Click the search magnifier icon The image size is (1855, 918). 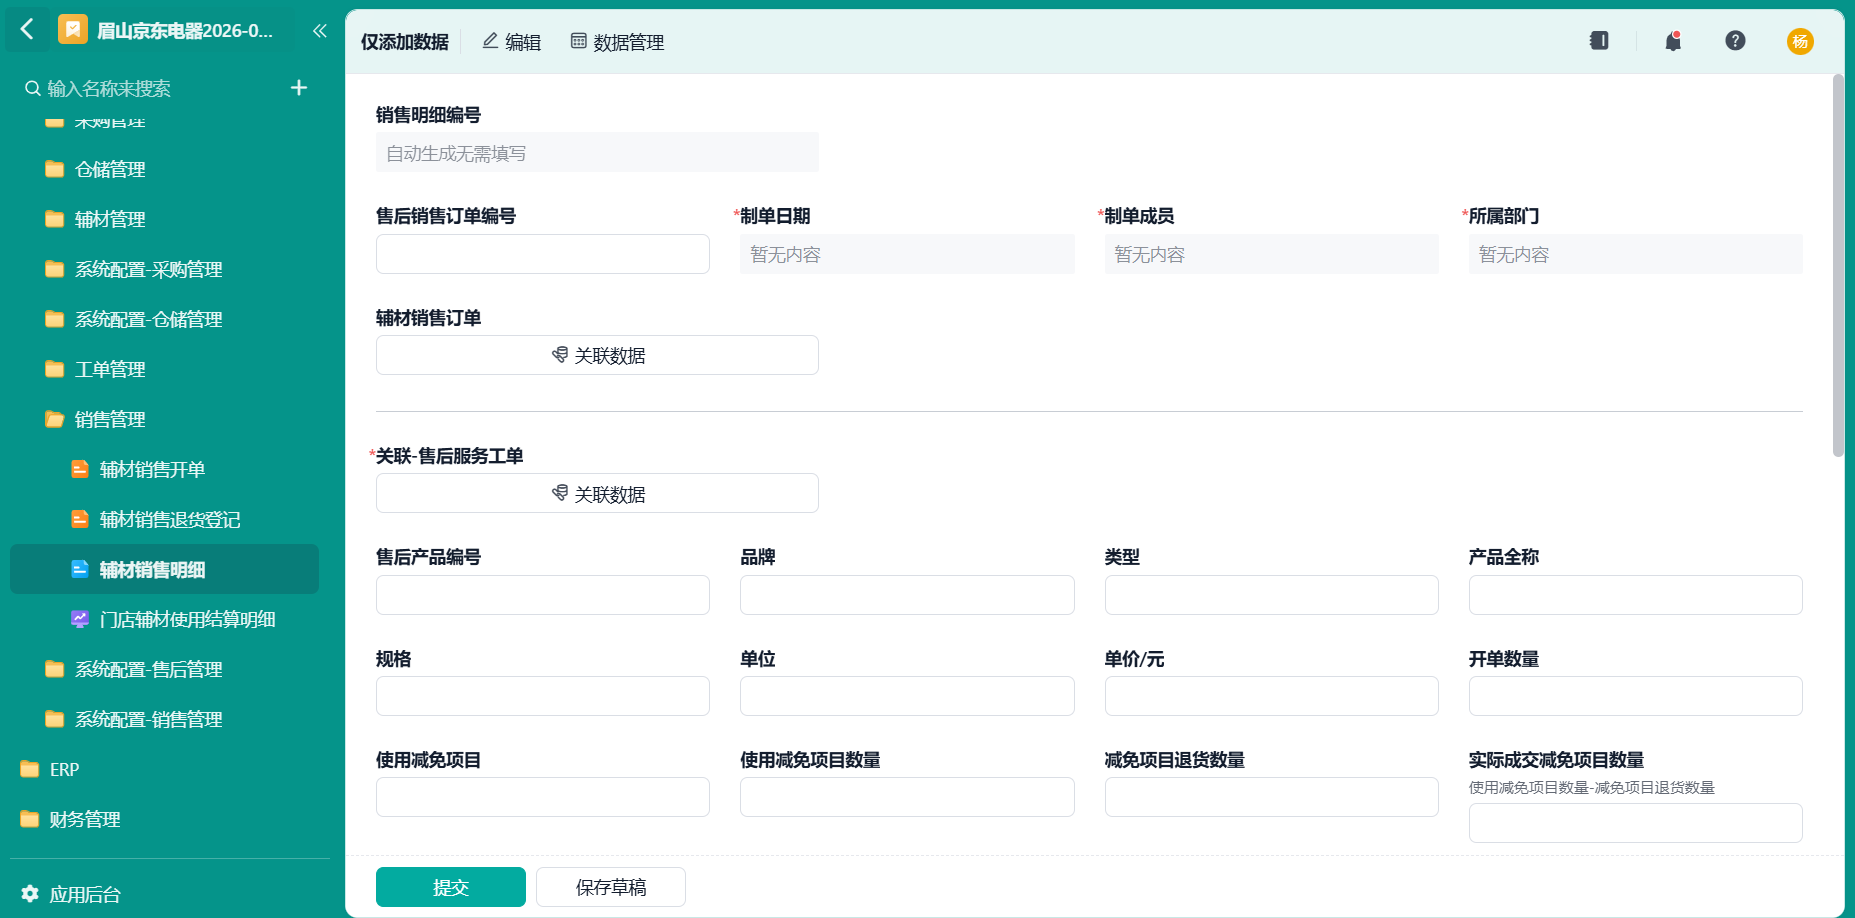(x=33, y=89)
